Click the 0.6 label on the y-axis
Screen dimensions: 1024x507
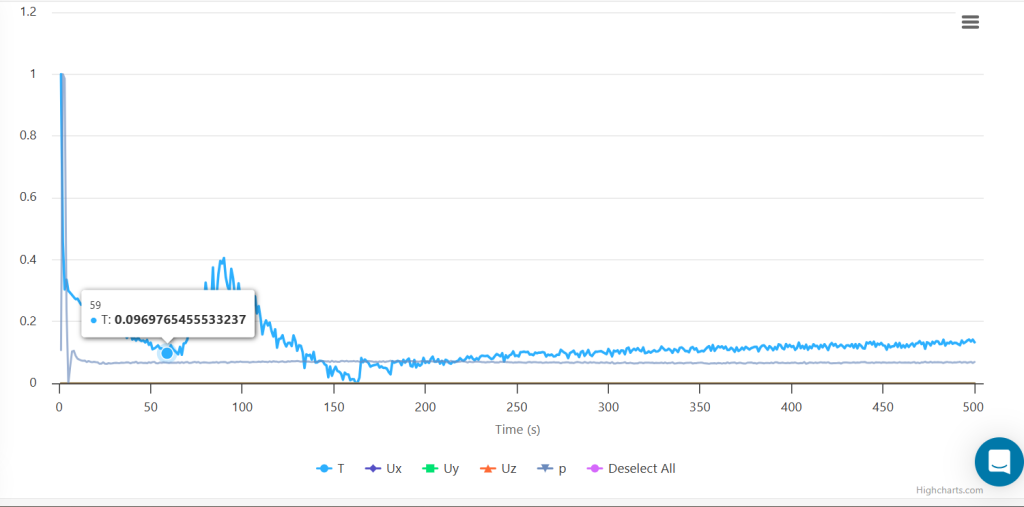click(x=28, y=197)
